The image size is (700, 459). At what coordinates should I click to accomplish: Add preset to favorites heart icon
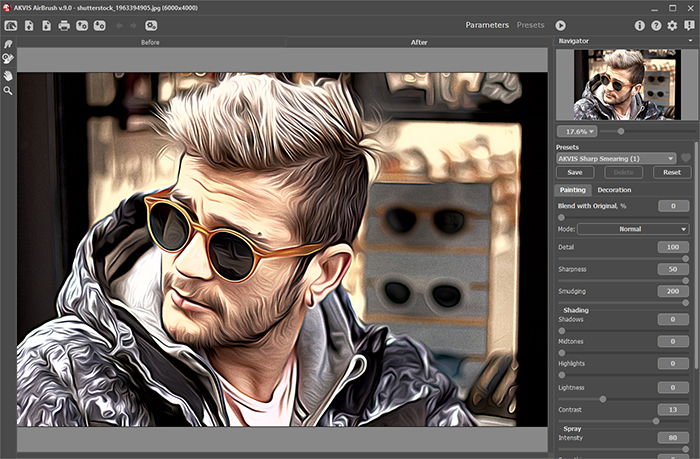686,158
